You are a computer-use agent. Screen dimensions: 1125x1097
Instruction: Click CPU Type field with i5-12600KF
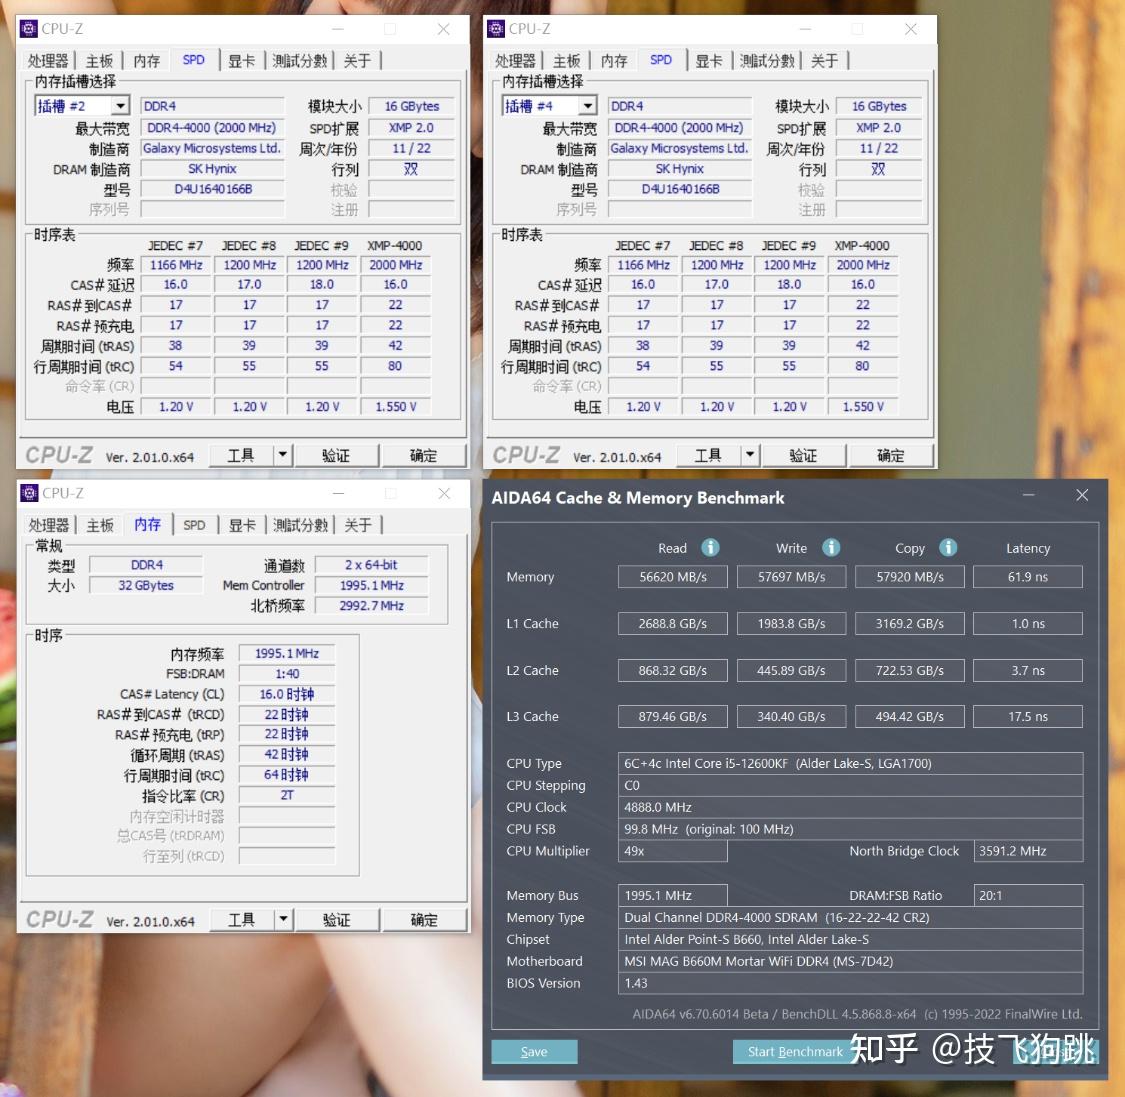coord(850,763)
